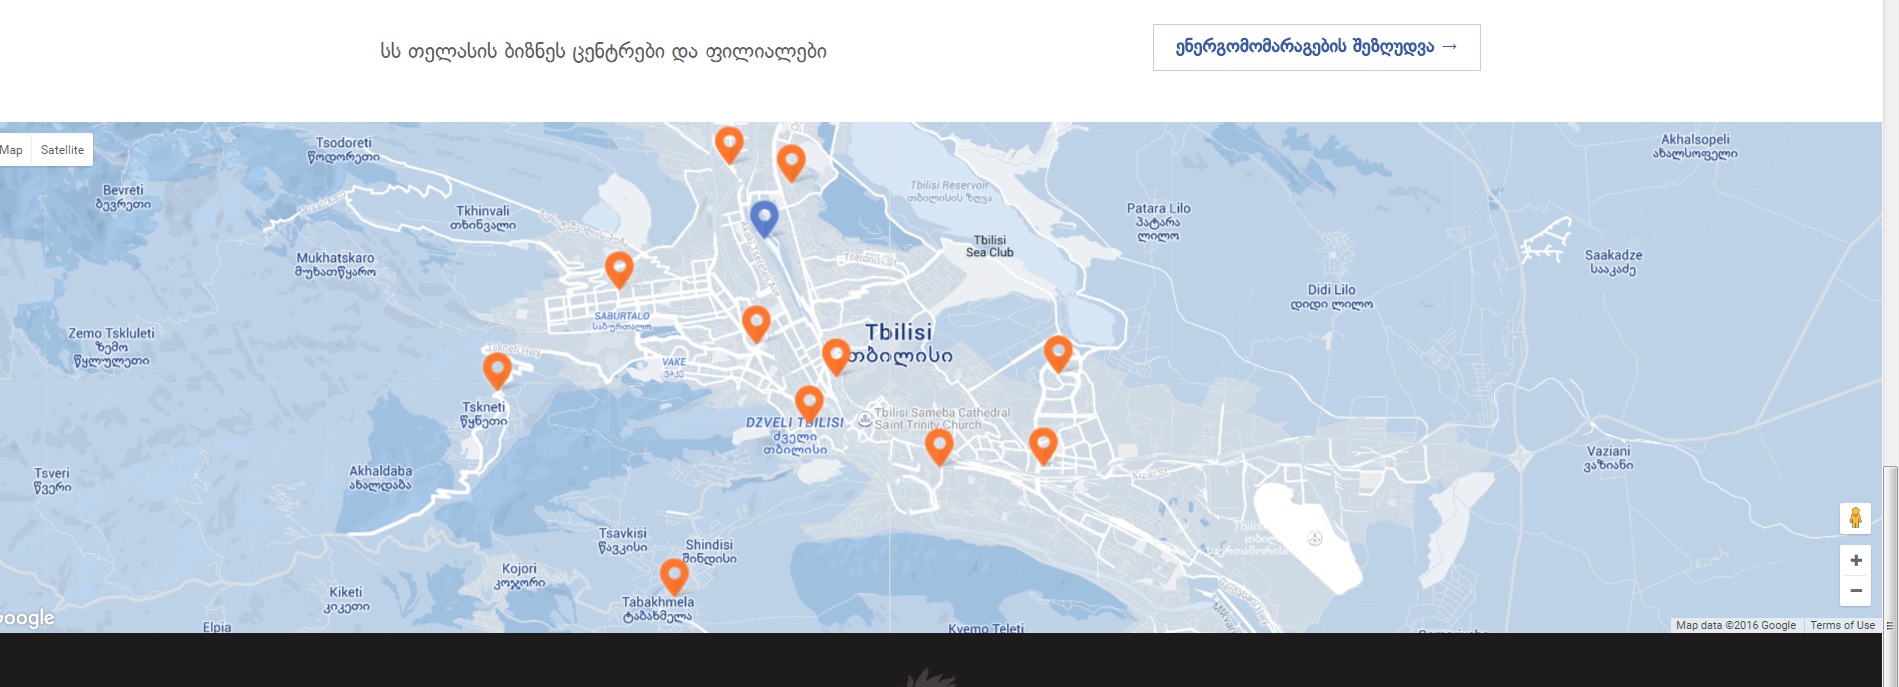Switch to Satellite map view
This screenshot has height=687, width=1899.
[x=62, y=150]
